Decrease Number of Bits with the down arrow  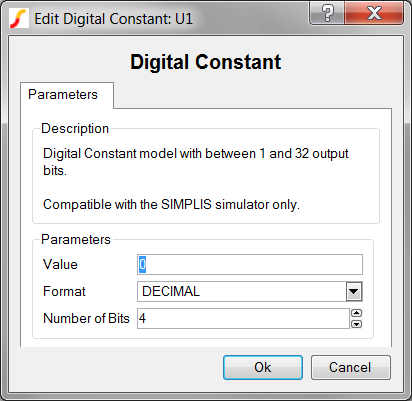356,324
